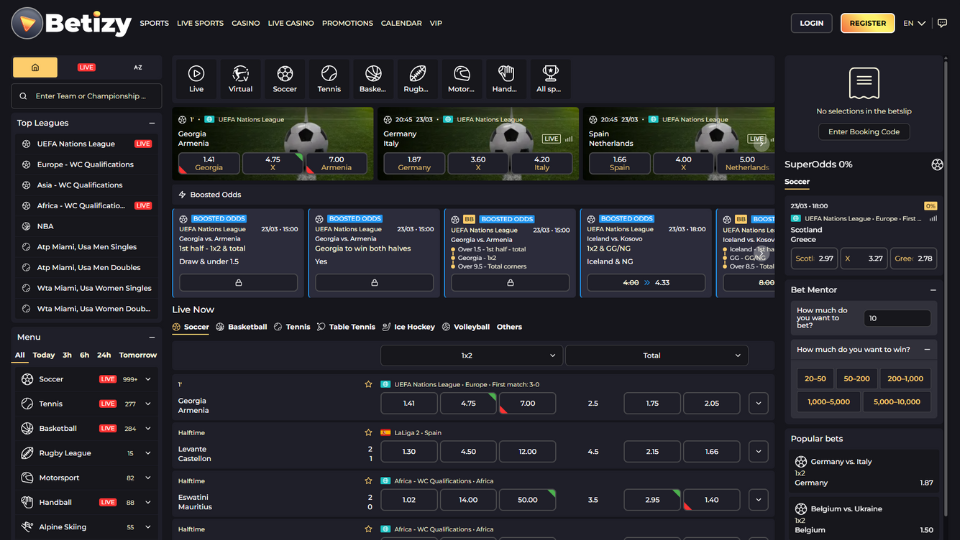Open LIVE SPORTS in top navigation
This screenshot has width=960, height=540.
tap(200, 23)
